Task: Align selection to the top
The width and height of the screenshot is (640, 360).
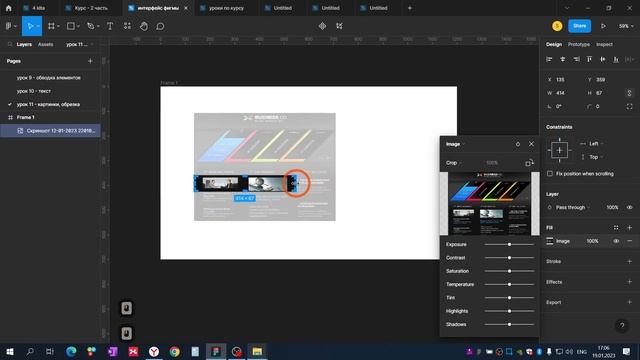Action: tap(589, 60)
